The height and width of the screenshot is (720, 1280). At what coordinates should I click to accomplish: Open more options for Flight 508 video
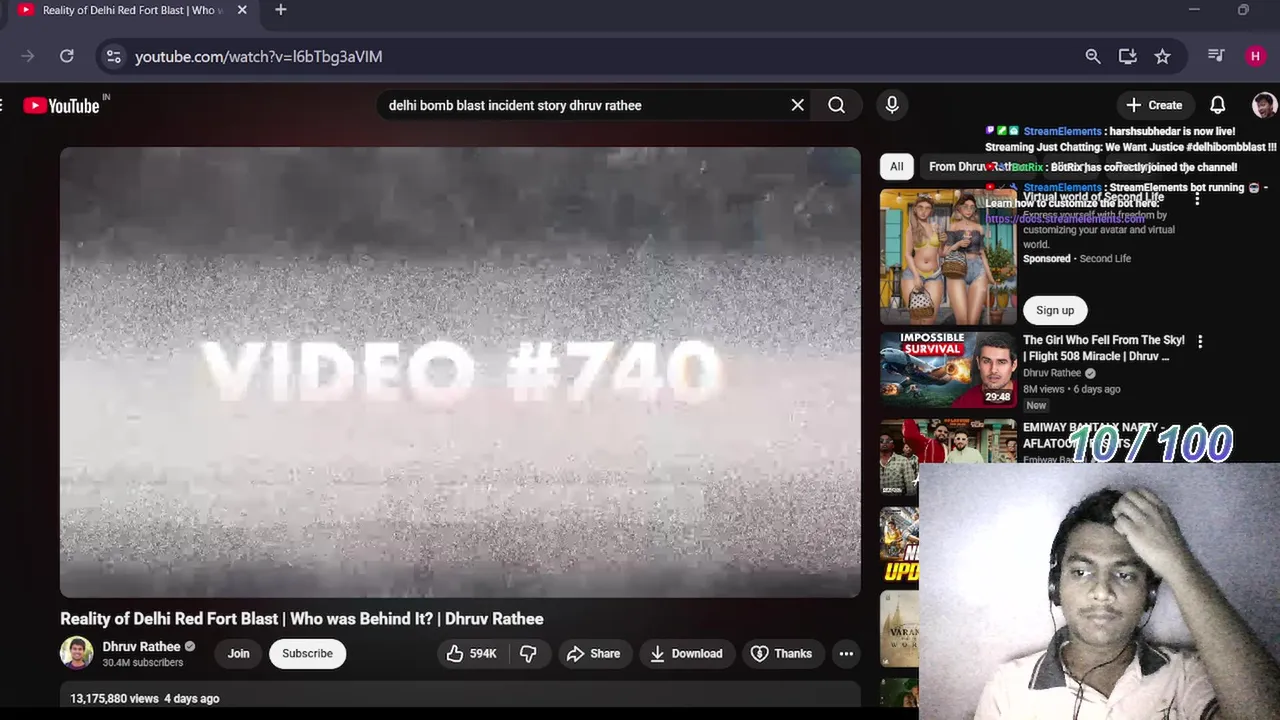[1200, 341]
